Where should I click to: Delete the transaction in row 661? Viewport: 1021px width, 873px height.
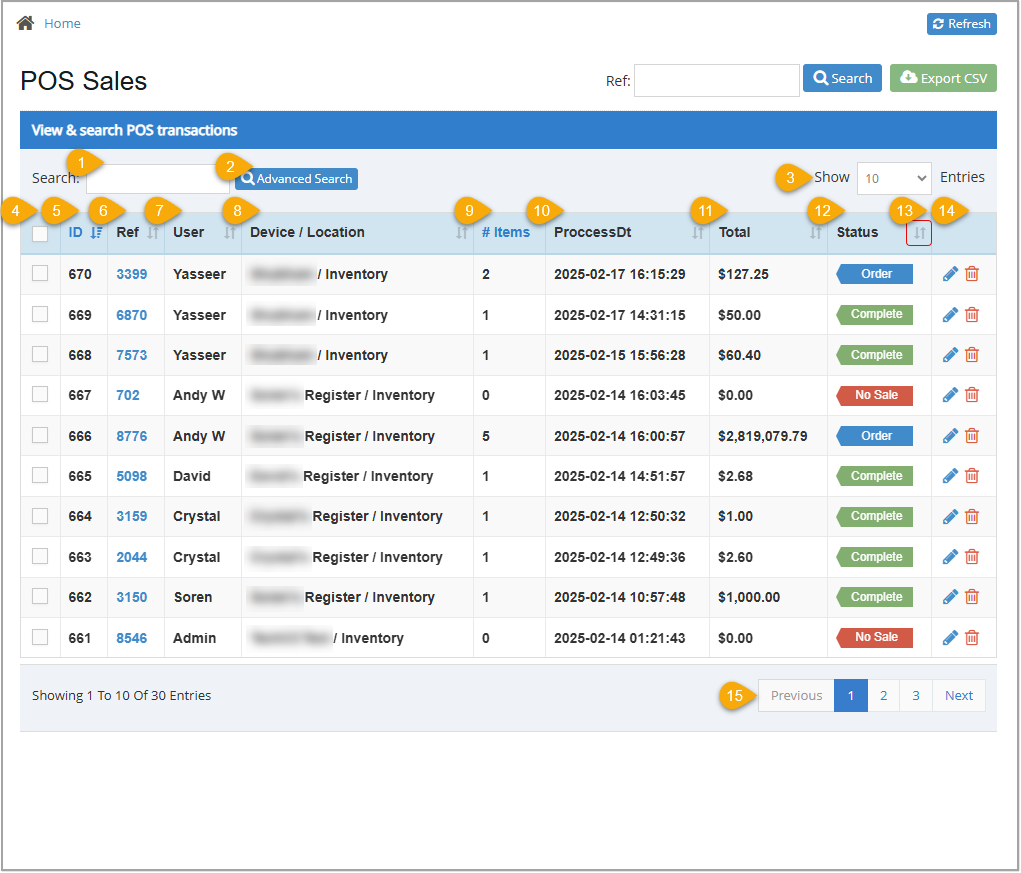(x=971, y=637)
